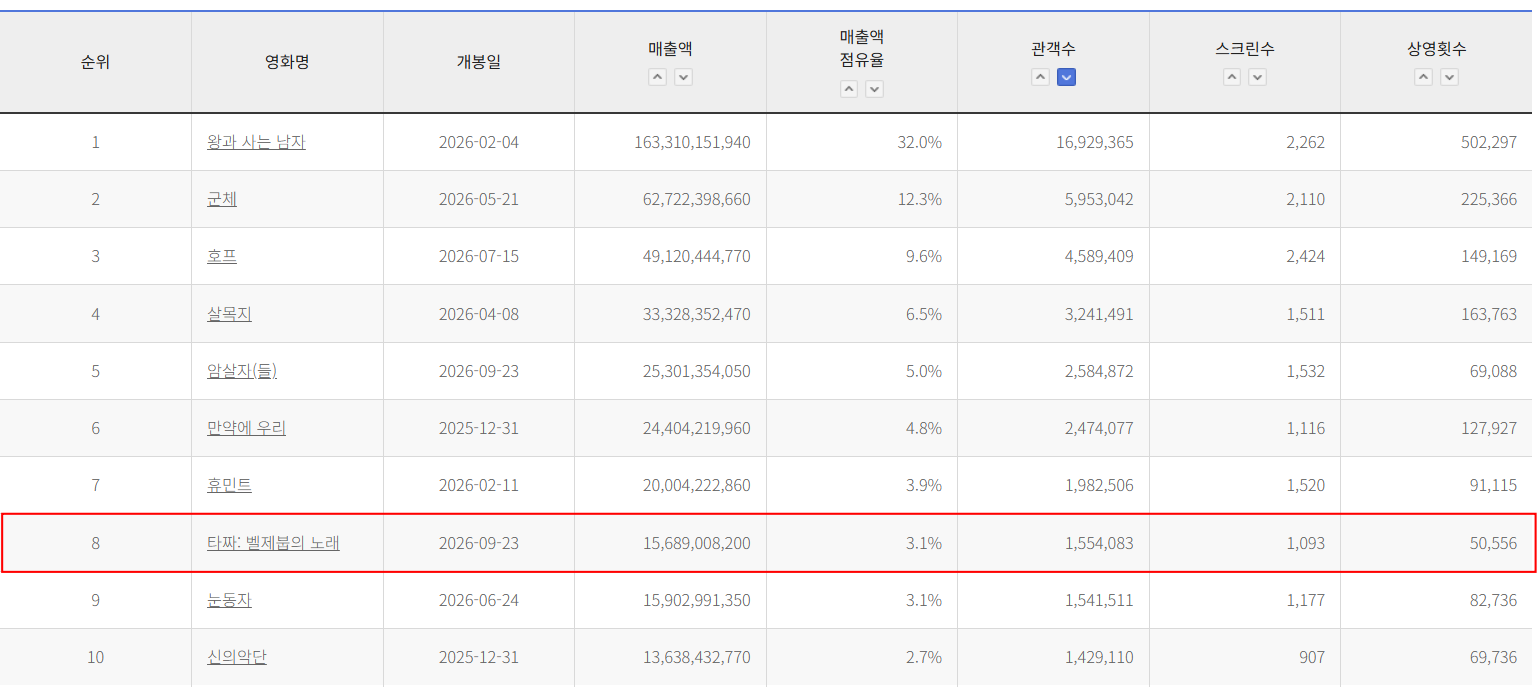The width and height of the screenshot is (1537, 687).
Task: Click active 관객수 descending sort arrow
Action: [1067, 77]
